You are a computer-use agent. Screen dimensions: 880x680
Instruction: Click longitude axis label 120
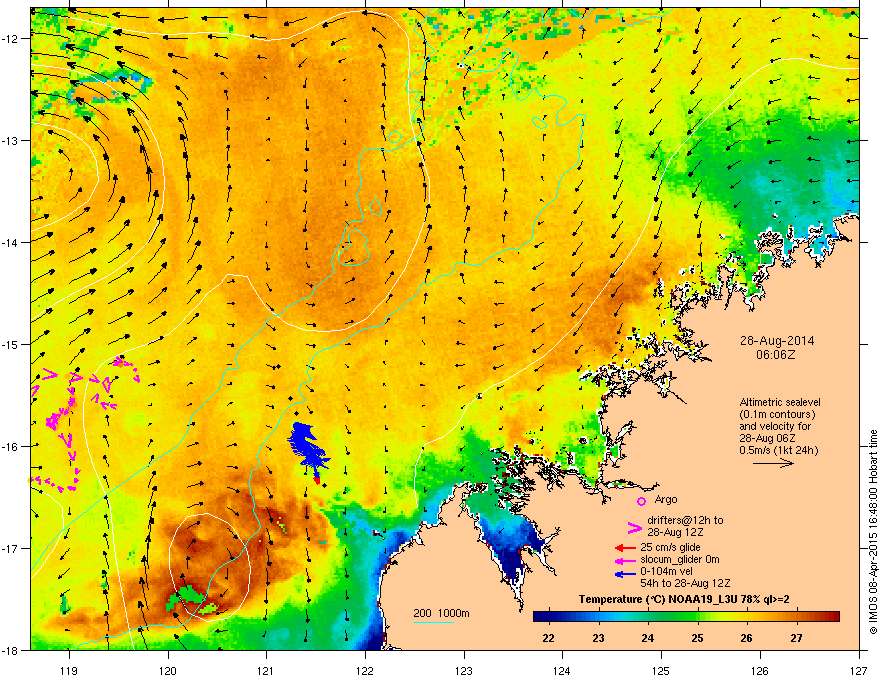pyautogui.click(x=168, y=670)
